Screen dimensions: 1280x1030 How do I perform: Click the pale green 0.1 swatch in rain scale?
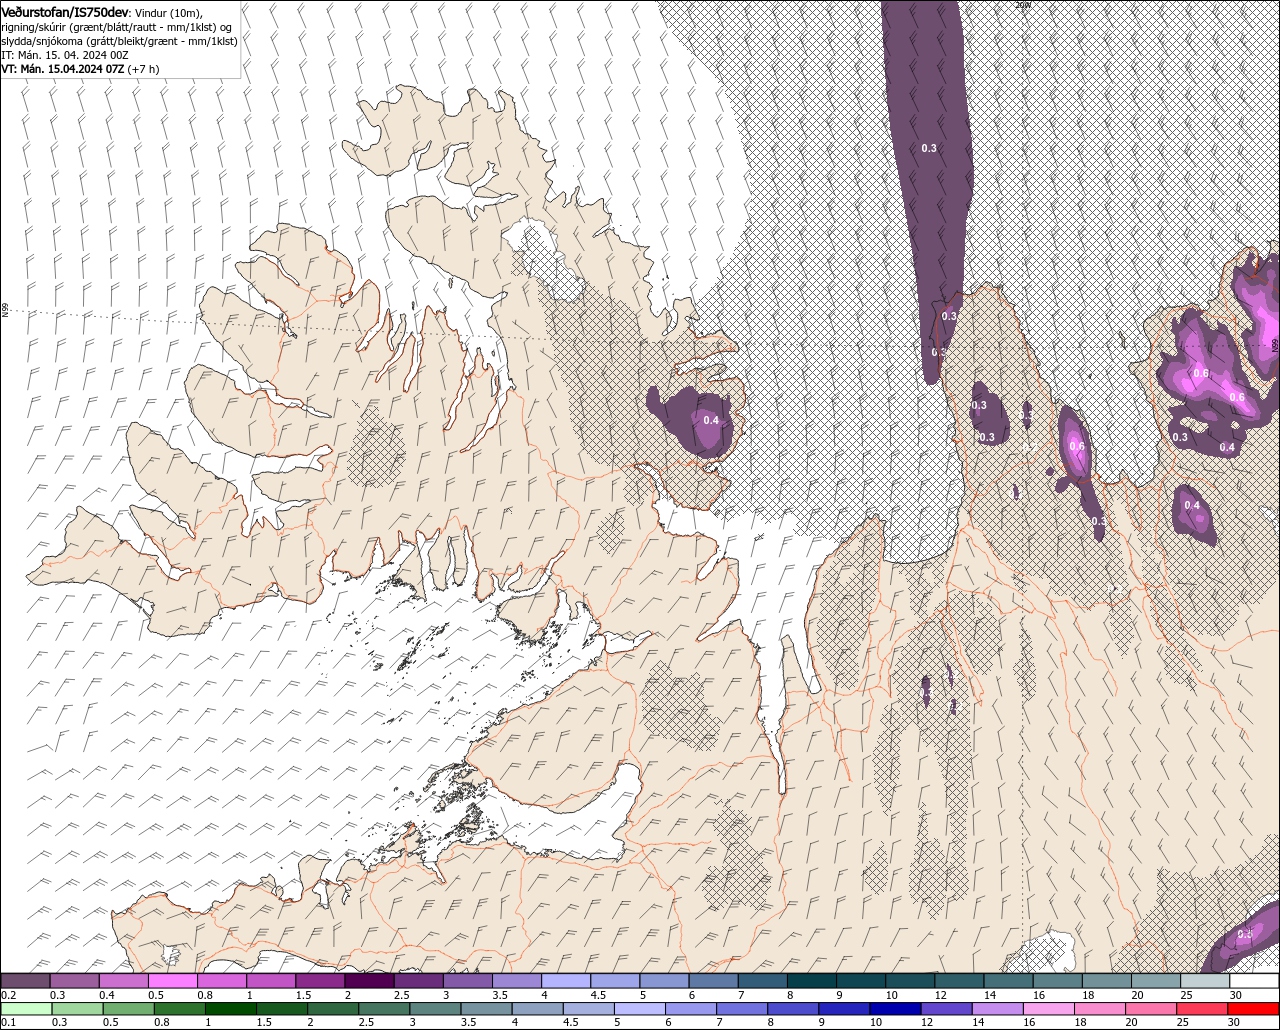tap(26, 1008)
